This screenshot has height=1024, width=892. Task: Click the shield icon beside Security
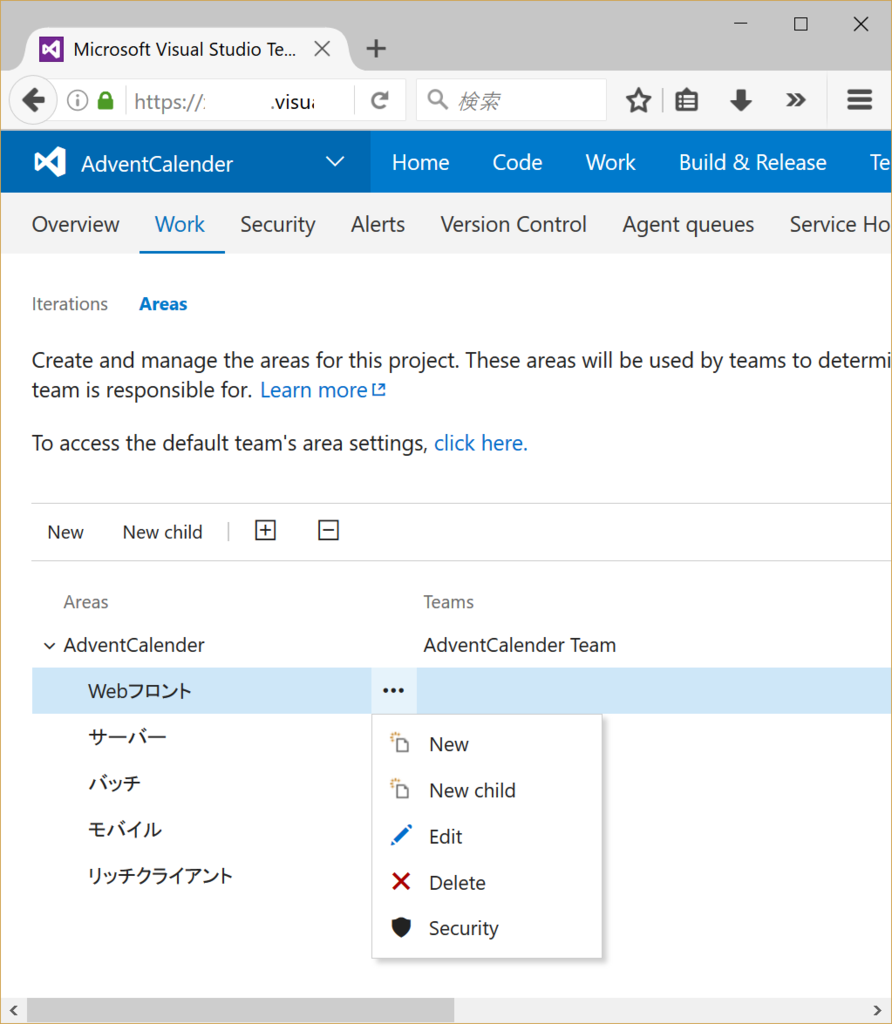pos(401,927)
